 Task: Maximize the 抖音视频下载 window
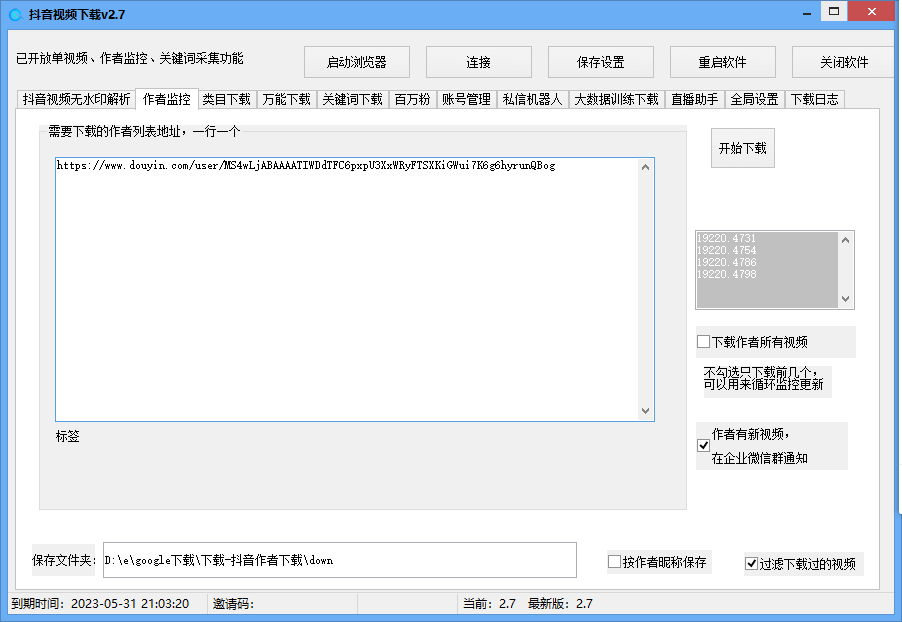pos(834,11)
